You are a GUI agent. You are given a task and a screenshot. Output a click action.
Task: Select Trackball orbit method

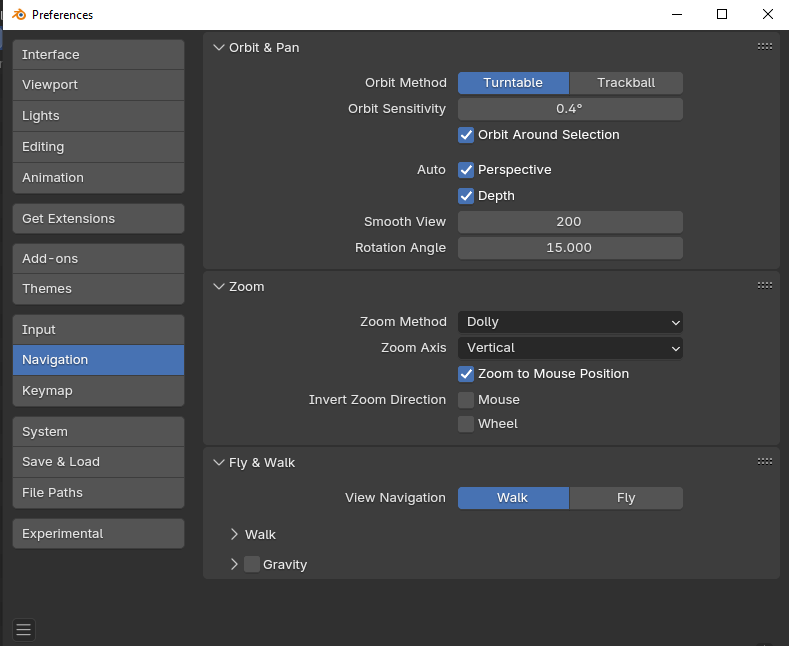626,83
